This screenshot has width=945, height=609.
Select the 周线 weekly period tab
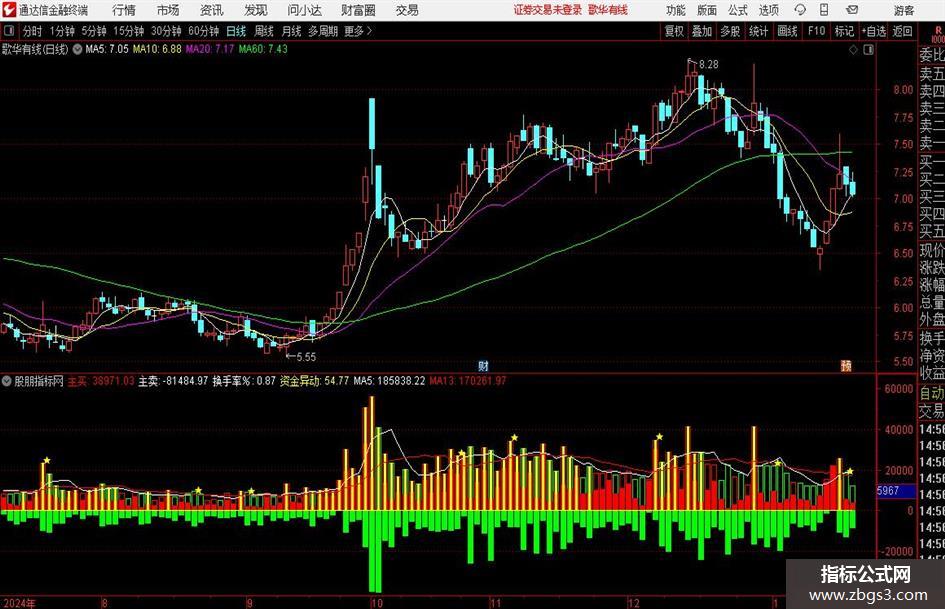tap(264, 31)
